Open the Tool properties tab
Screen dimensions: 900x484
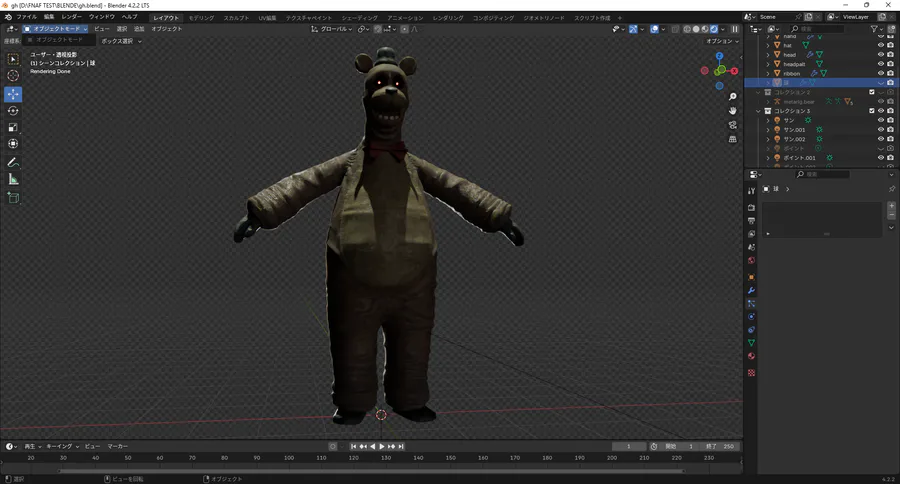751,191
